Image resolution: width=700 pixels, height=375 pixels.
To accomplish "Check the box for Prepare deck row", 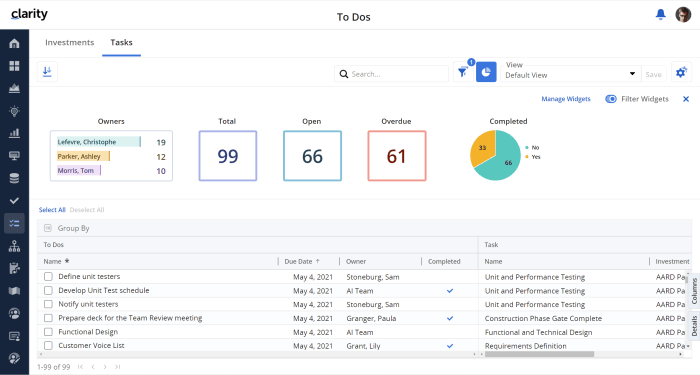I will coord(48,318).
